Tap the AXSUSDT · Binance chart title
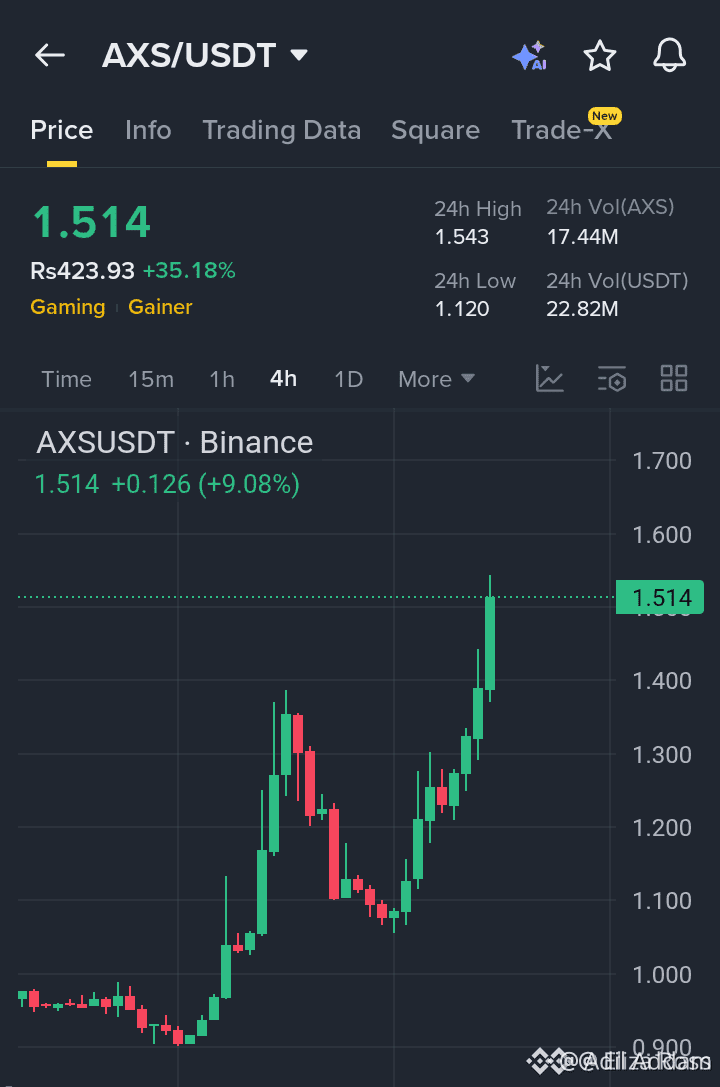 pos(175,442)
